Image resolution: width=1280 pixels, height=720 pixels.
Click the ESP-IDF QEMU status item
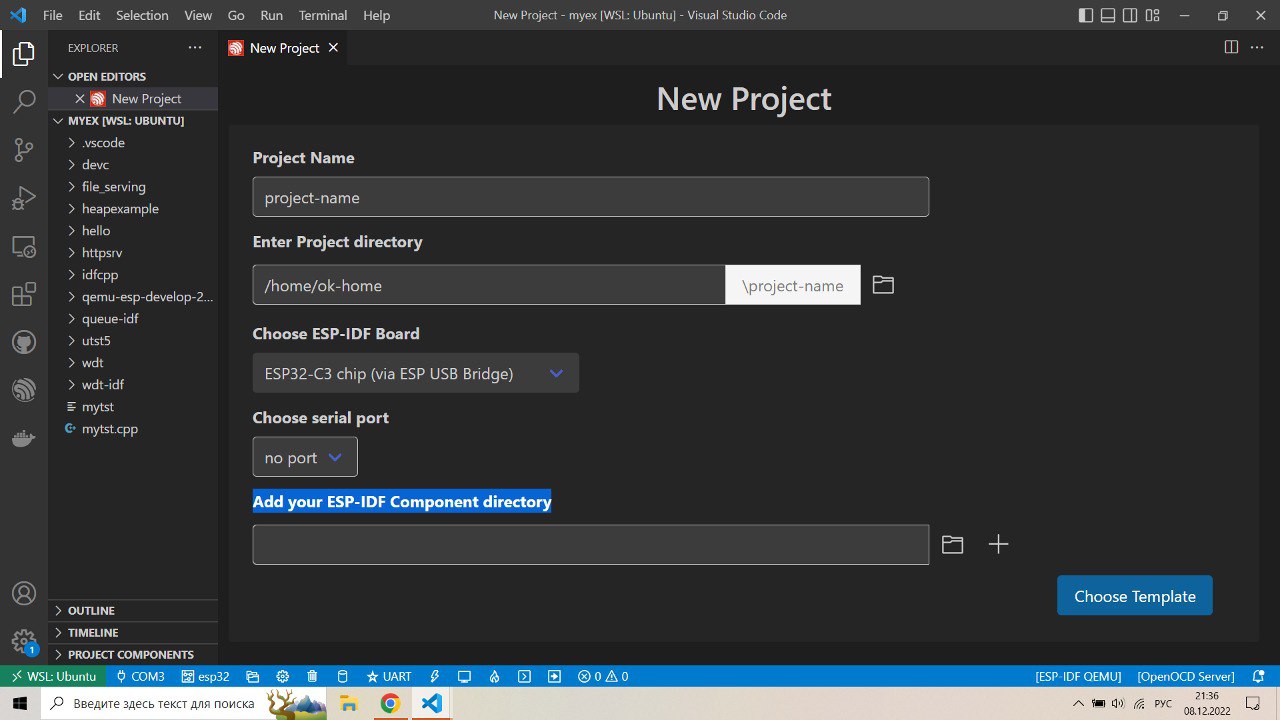(x=1078, y=676)
